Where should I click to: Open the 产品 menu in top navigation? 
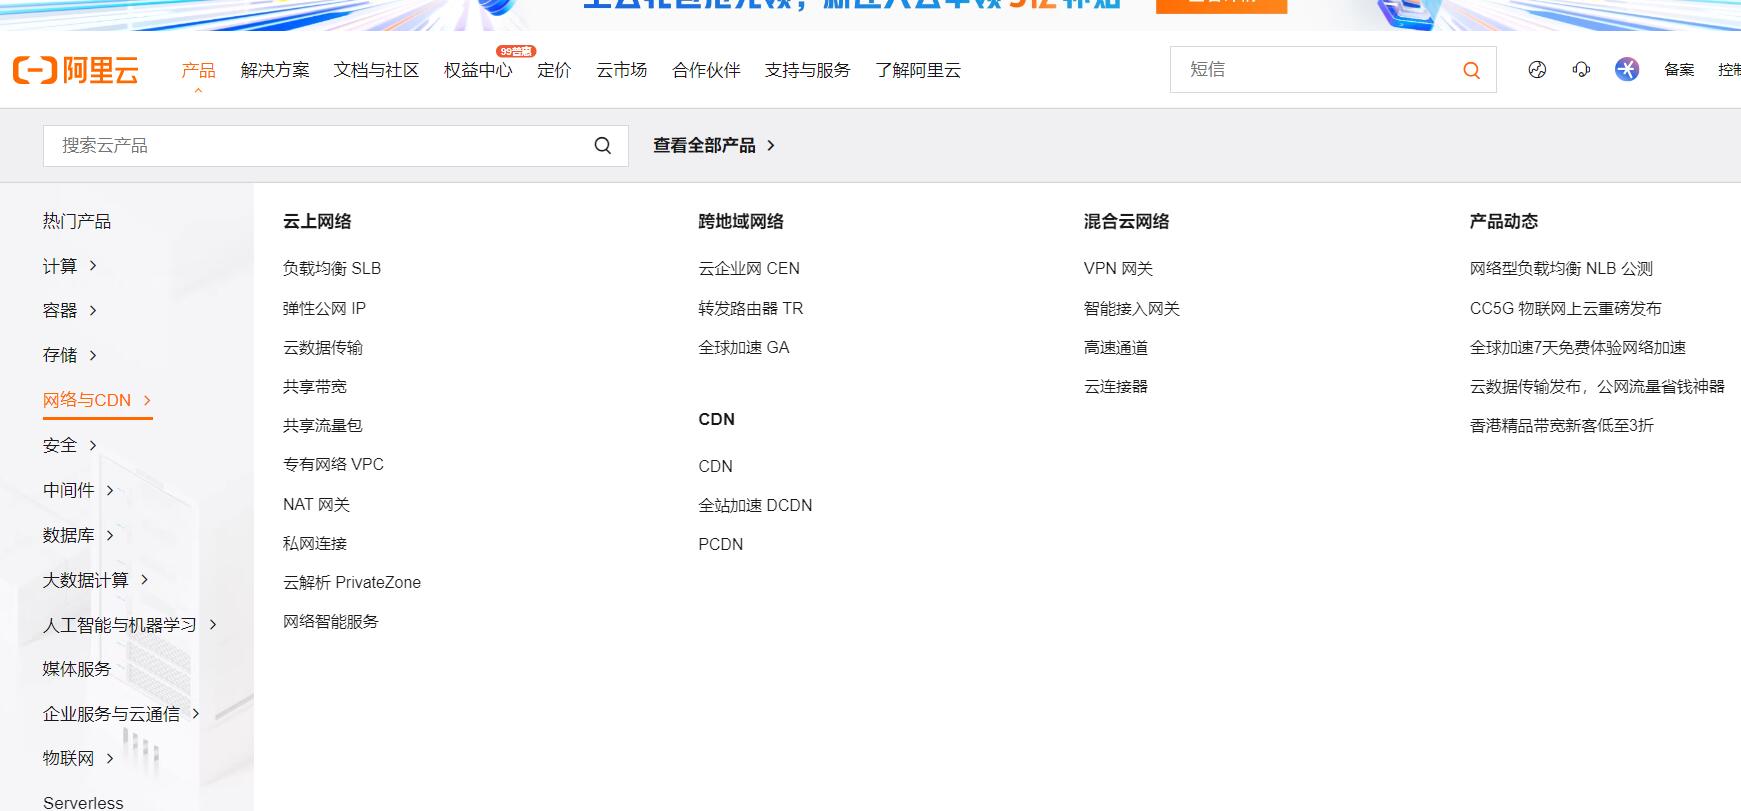click(198, 70)
